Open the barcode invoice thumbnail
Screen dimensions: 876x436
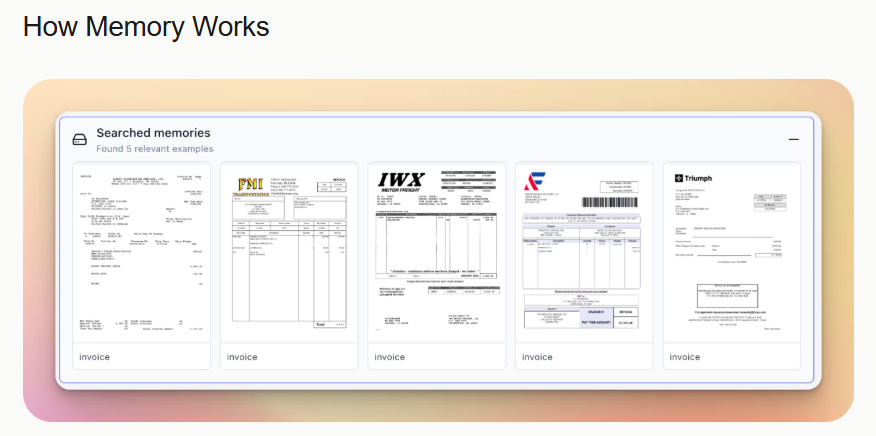click(x=584, y=252)
